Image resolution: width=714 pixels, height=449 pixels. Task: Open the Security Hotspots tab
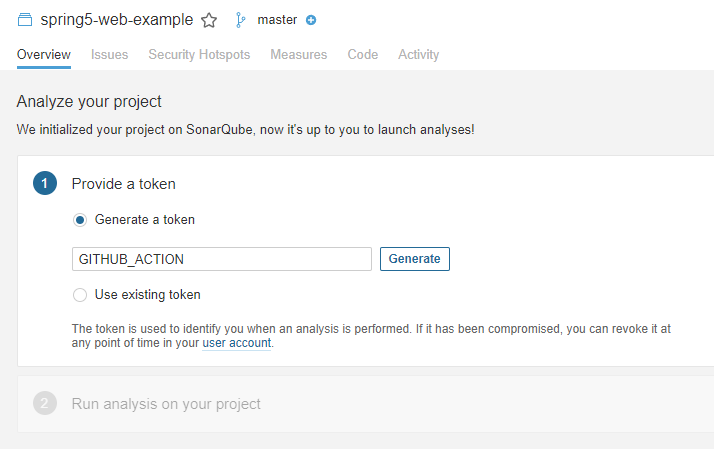tap(199, 55)
